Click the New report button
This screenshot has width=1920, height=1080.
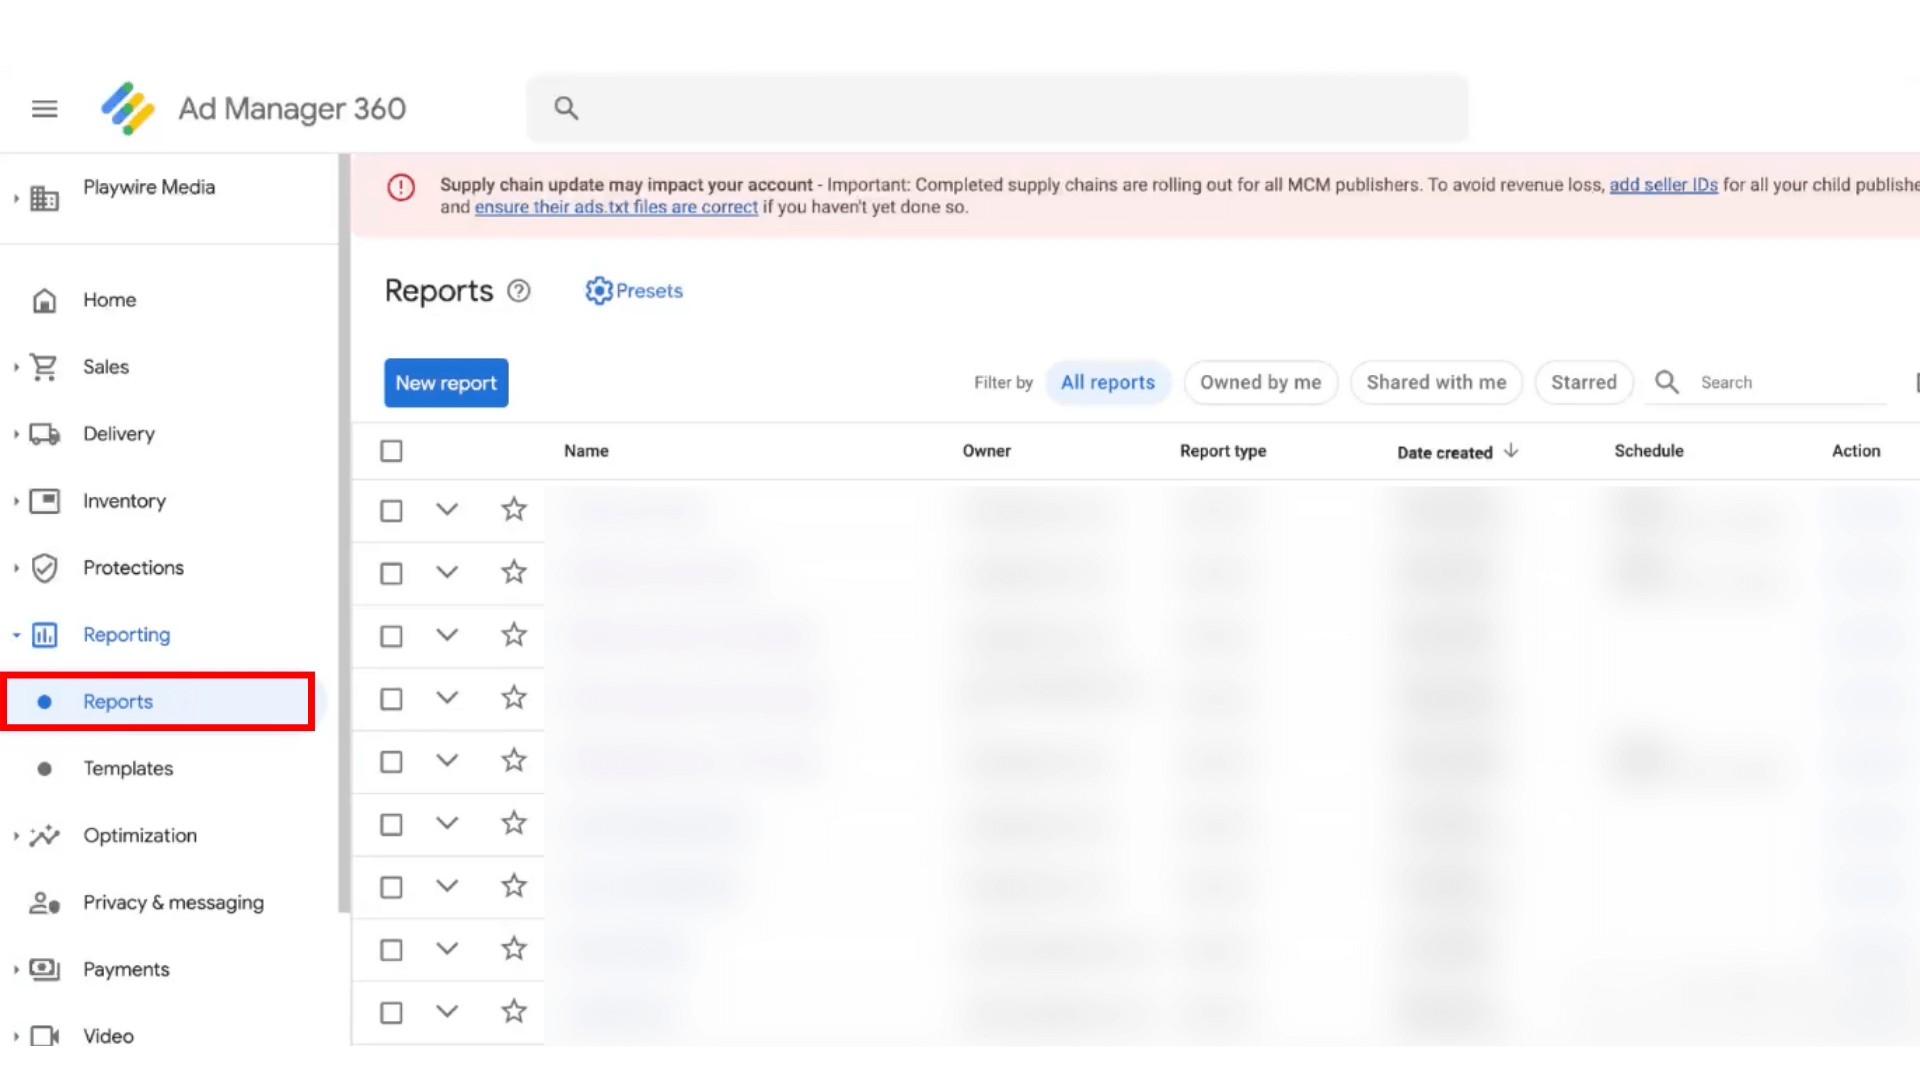(x=446, y=382)
